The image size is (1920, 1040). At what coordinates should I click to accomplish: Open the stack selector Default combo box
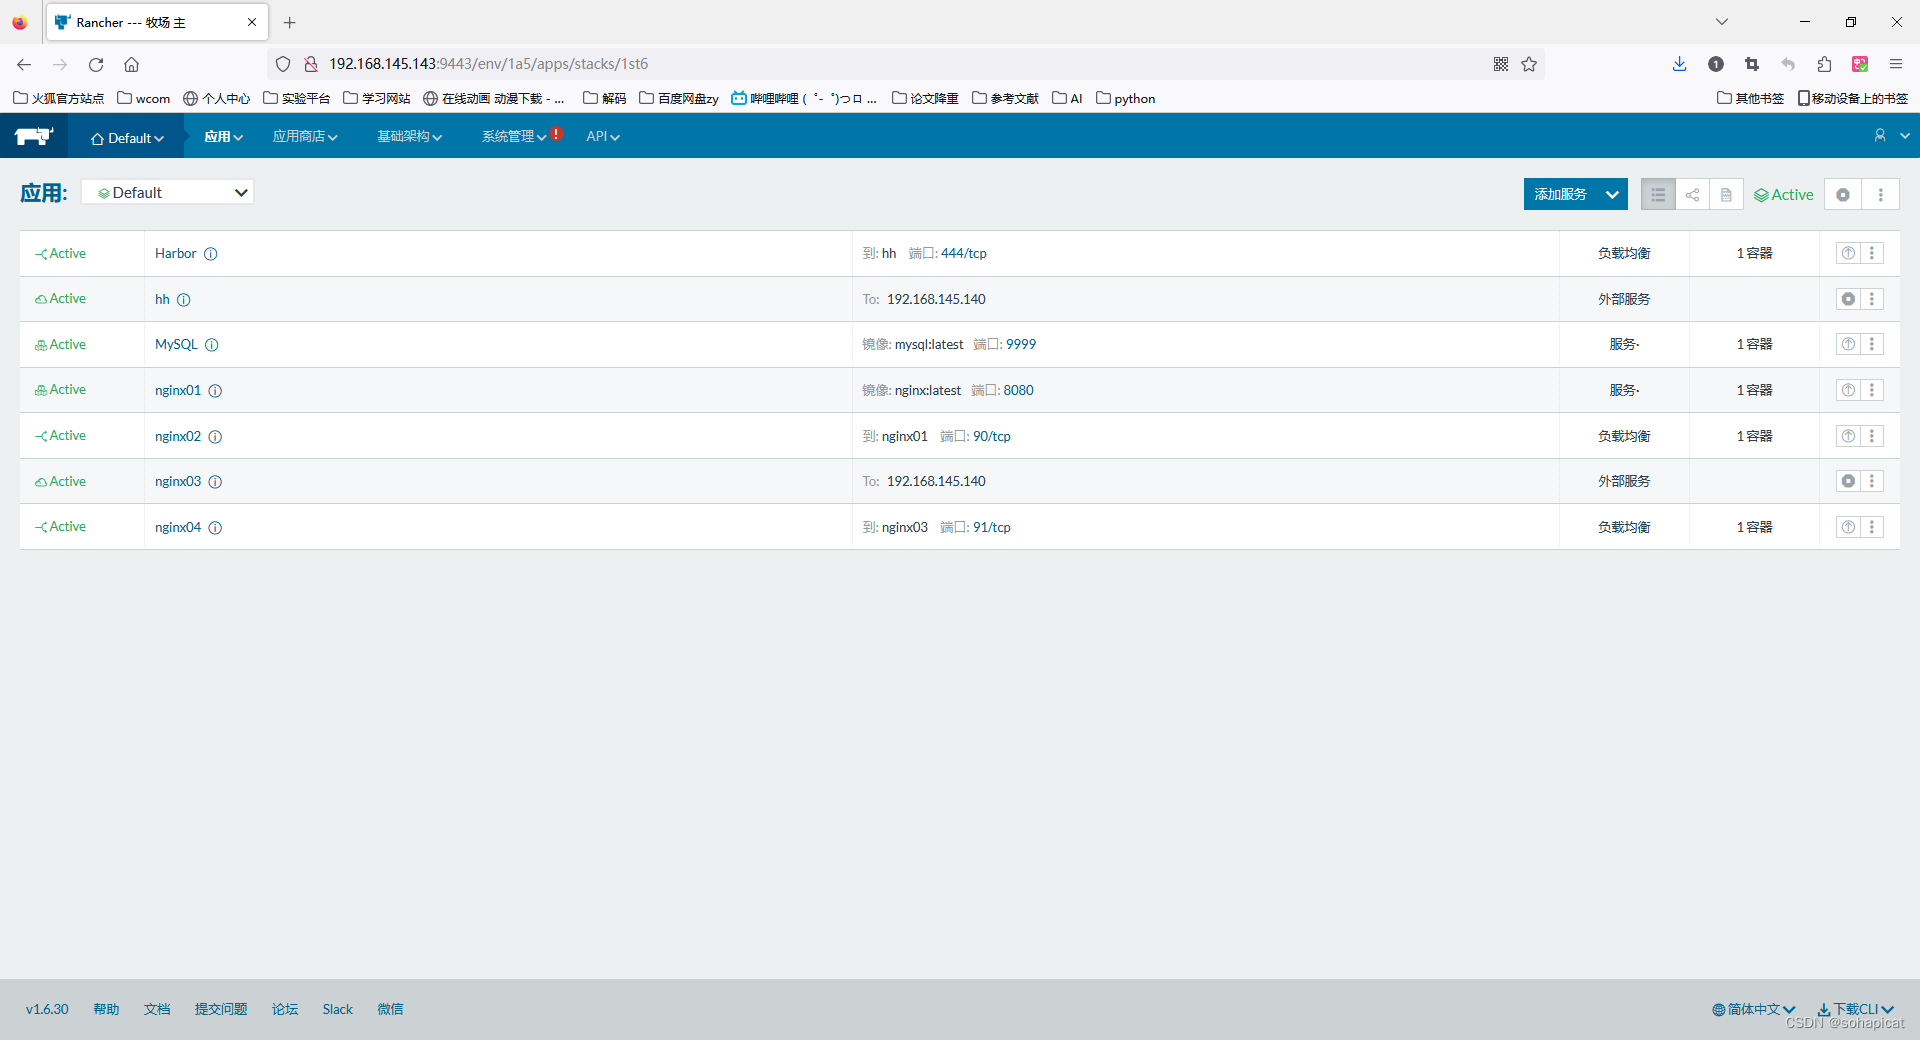[168, 192]
